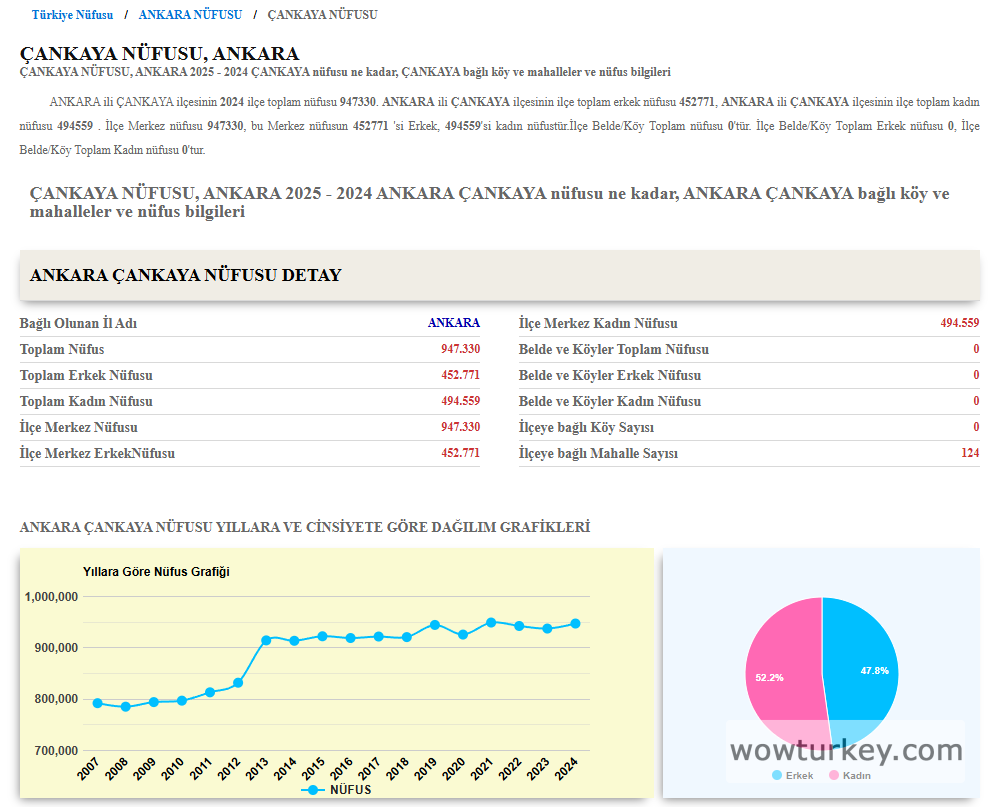Select the 2019 population data point
Viewport: 989px width, 807px height.
point(434,625)
